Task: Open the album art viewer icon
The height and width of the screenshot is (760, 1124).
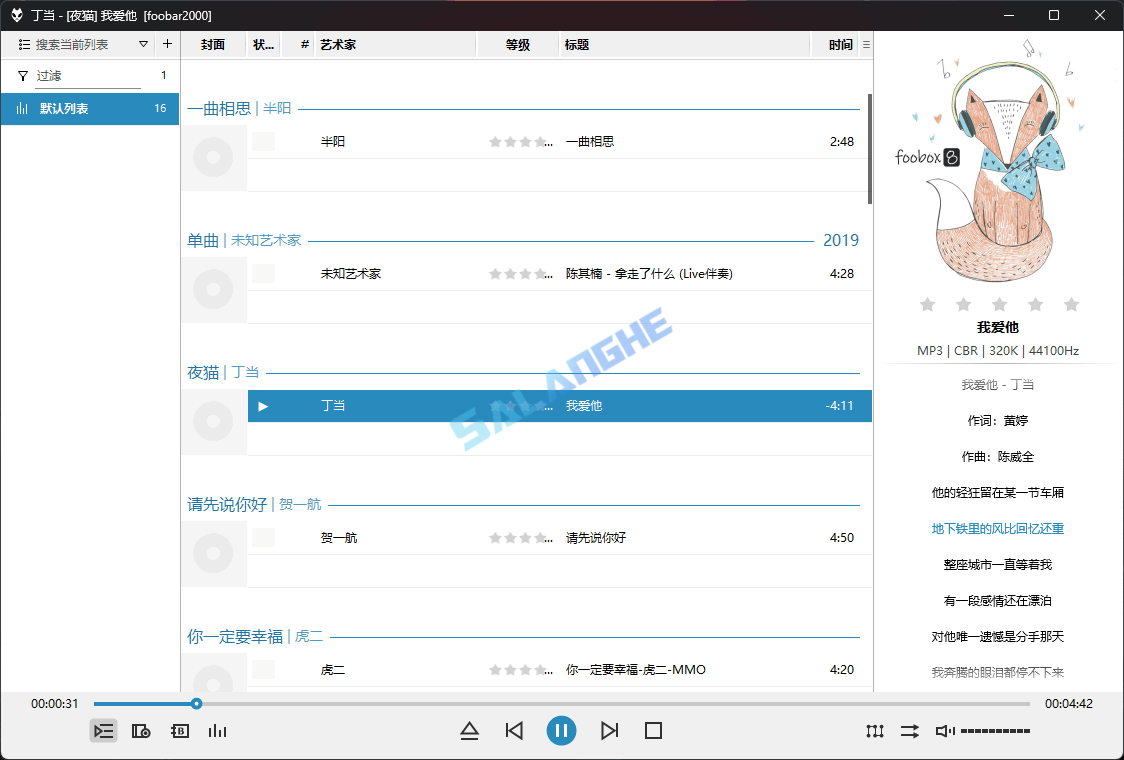Action: (x=141, y=731)
